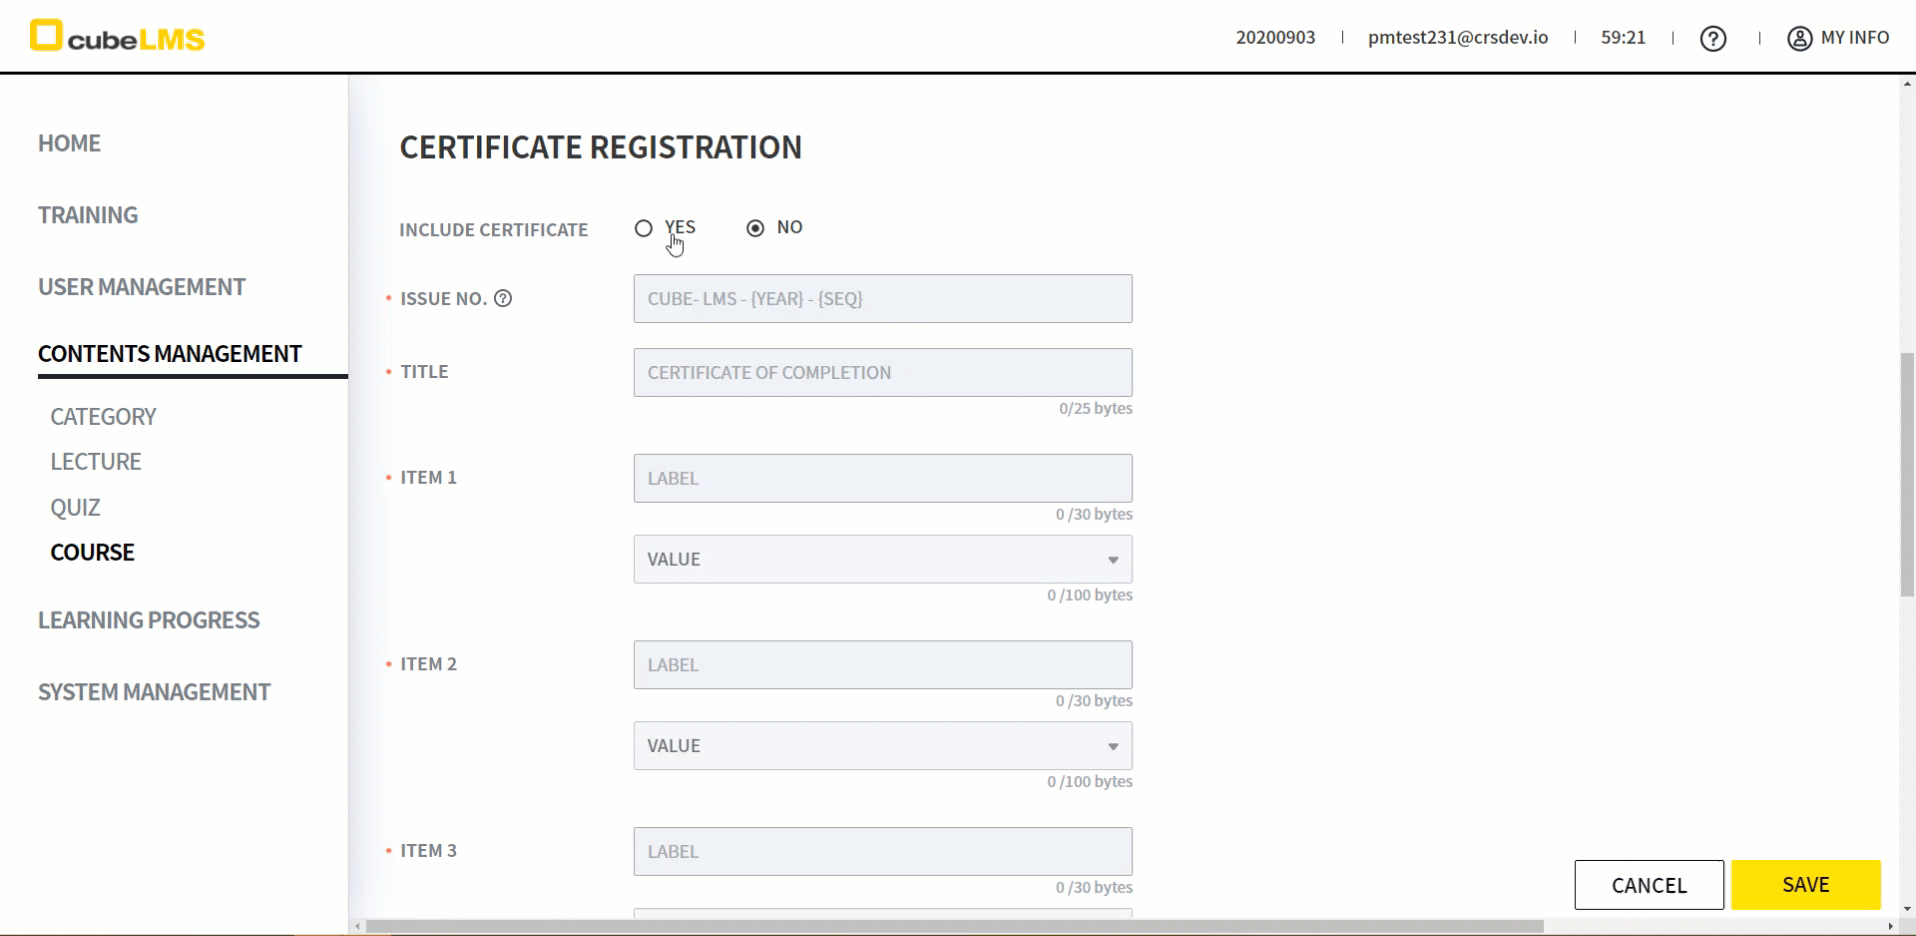Open the QUIZ submenu item
The height and width of the screenshot is (936, 1916).
click(75, 507)
